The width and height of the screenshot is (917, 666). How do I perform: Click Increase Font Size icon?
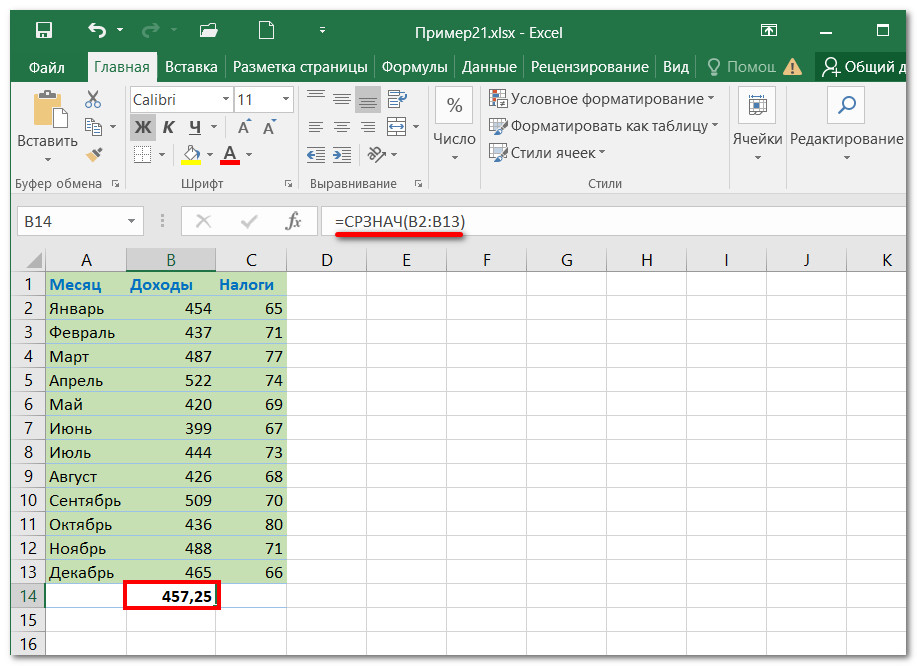[244, 127]
